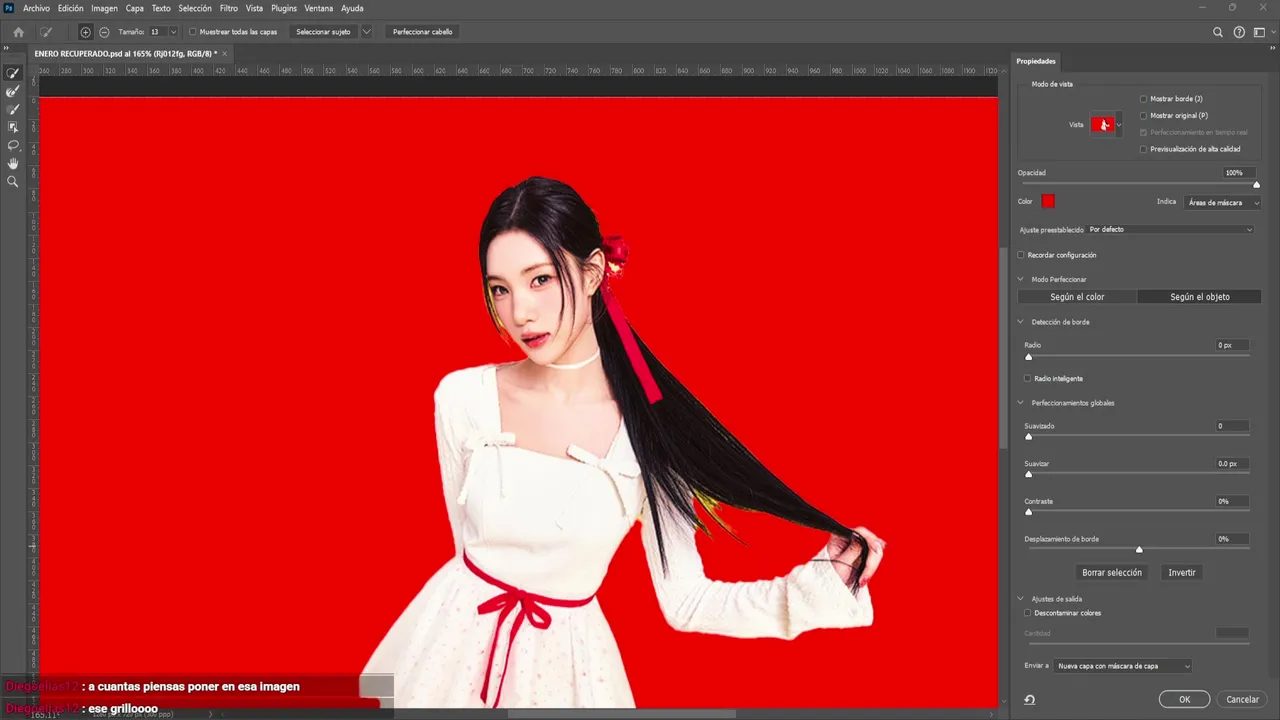The height and width of the screenshot is (720, 1280).
Task: Open the help question mark icon
Action: point(1240,32)
